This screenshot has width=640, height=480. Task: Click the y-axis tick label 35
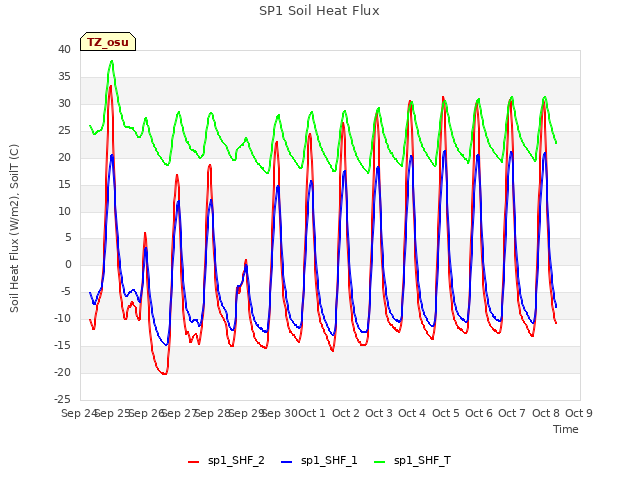[64, 76]
